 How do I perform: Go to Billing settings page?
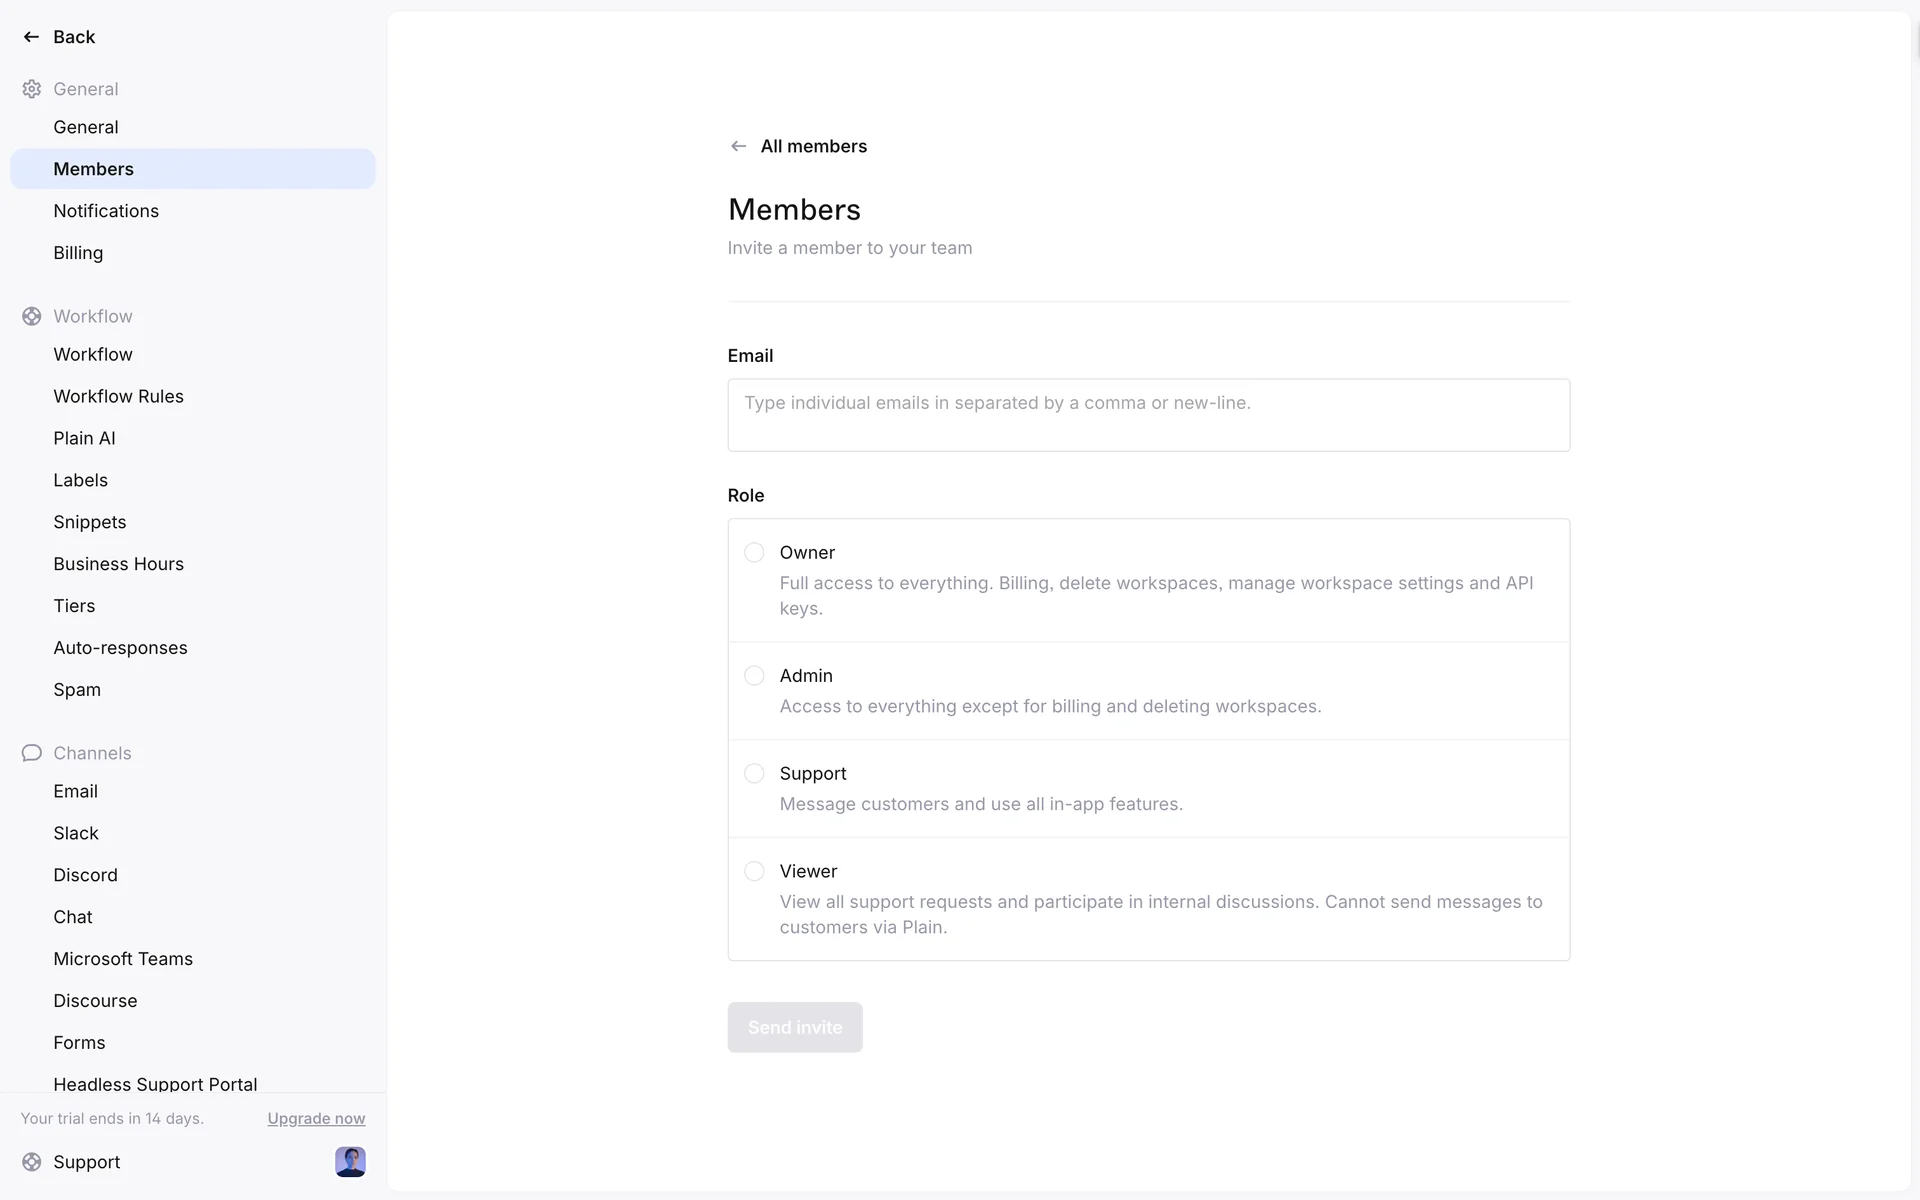pos(78,253)
